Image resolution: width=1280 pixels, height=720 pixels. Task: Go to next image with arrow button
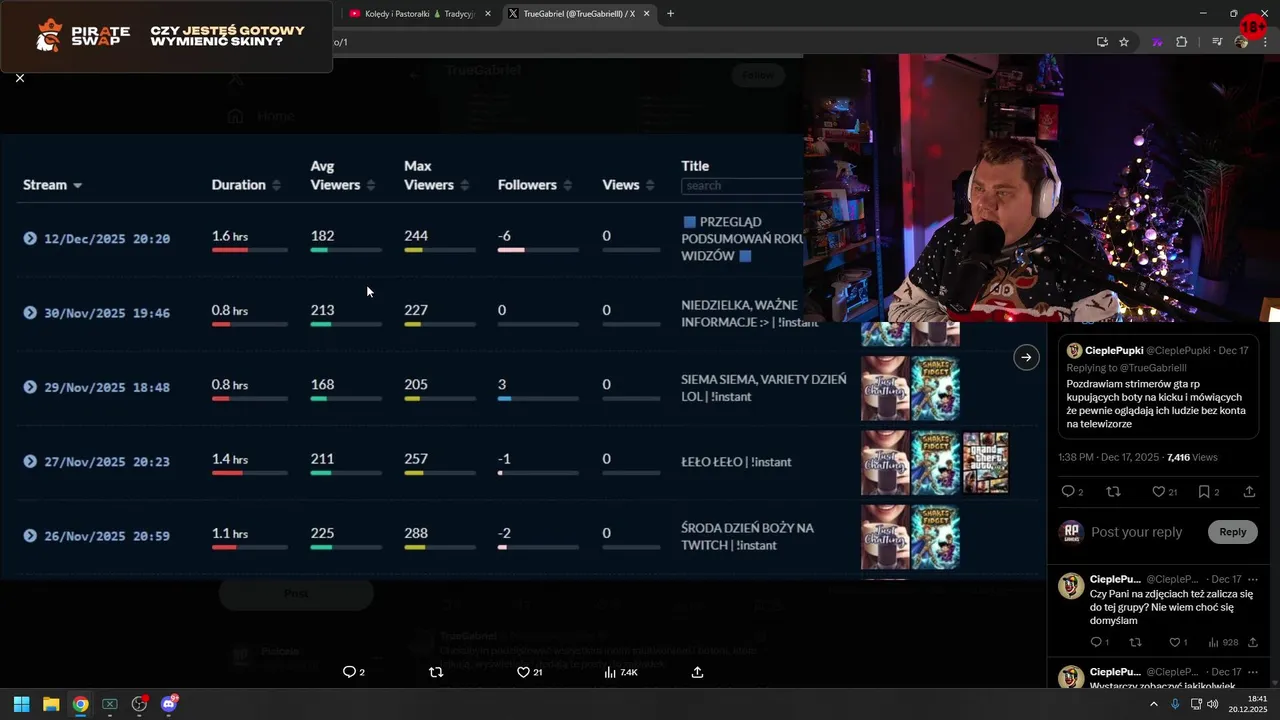1026,357
